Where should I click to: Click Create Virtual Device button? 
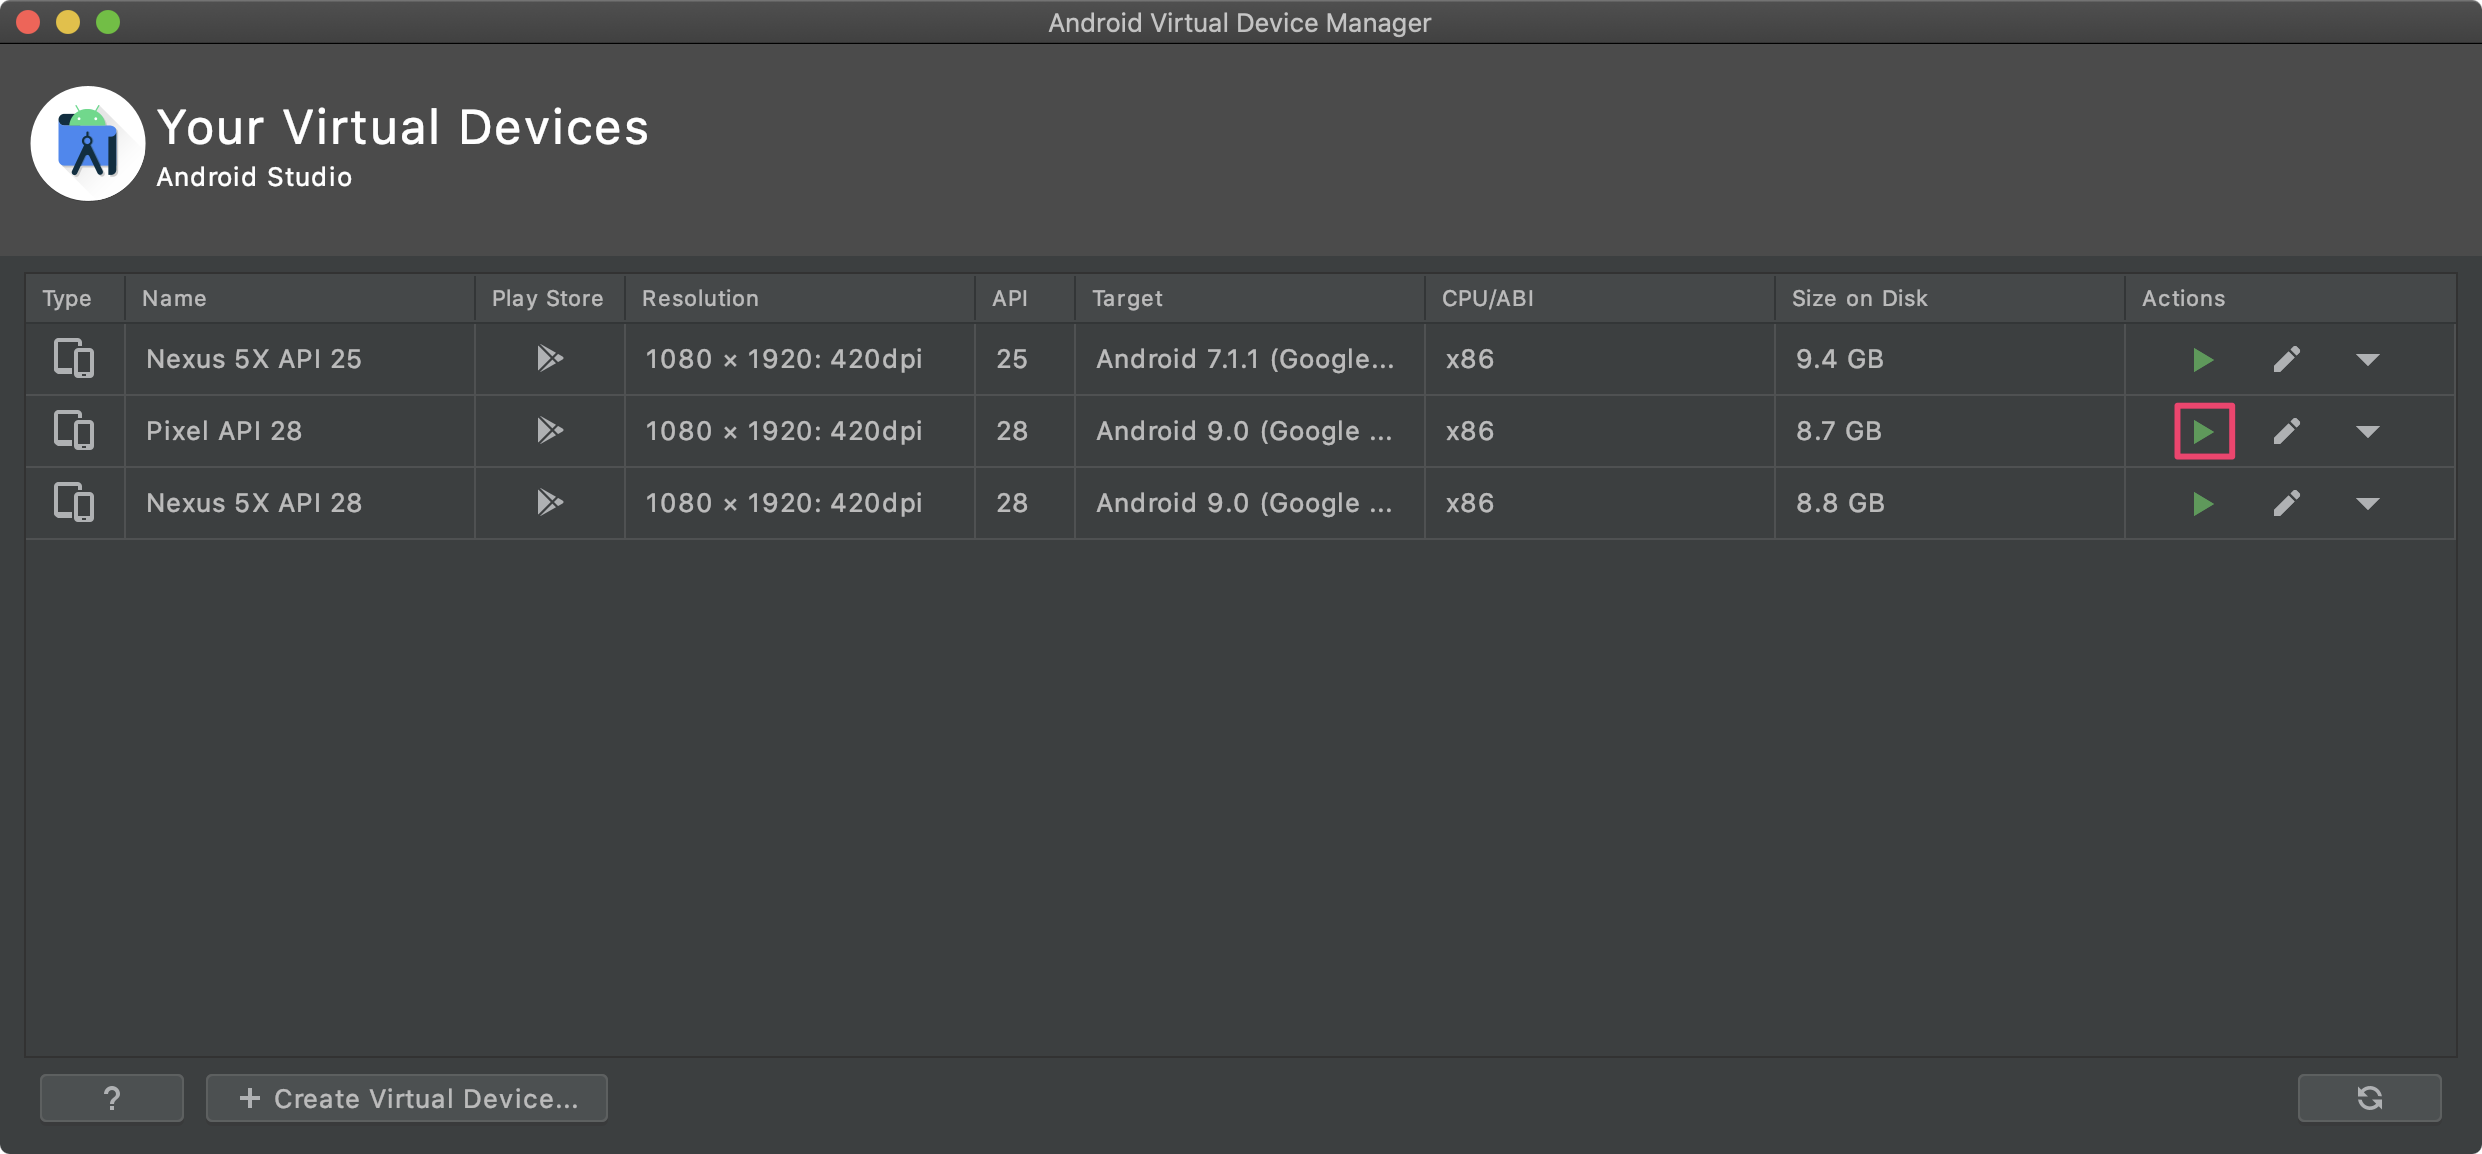pos(407,1098)
